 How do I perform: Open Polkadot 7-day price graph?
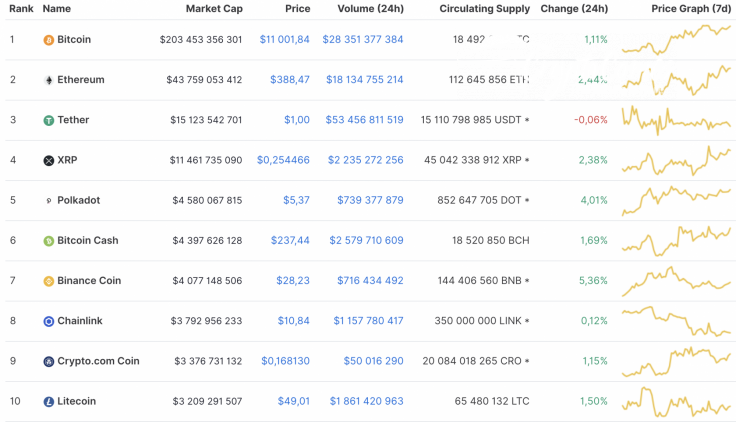point(676,200)
